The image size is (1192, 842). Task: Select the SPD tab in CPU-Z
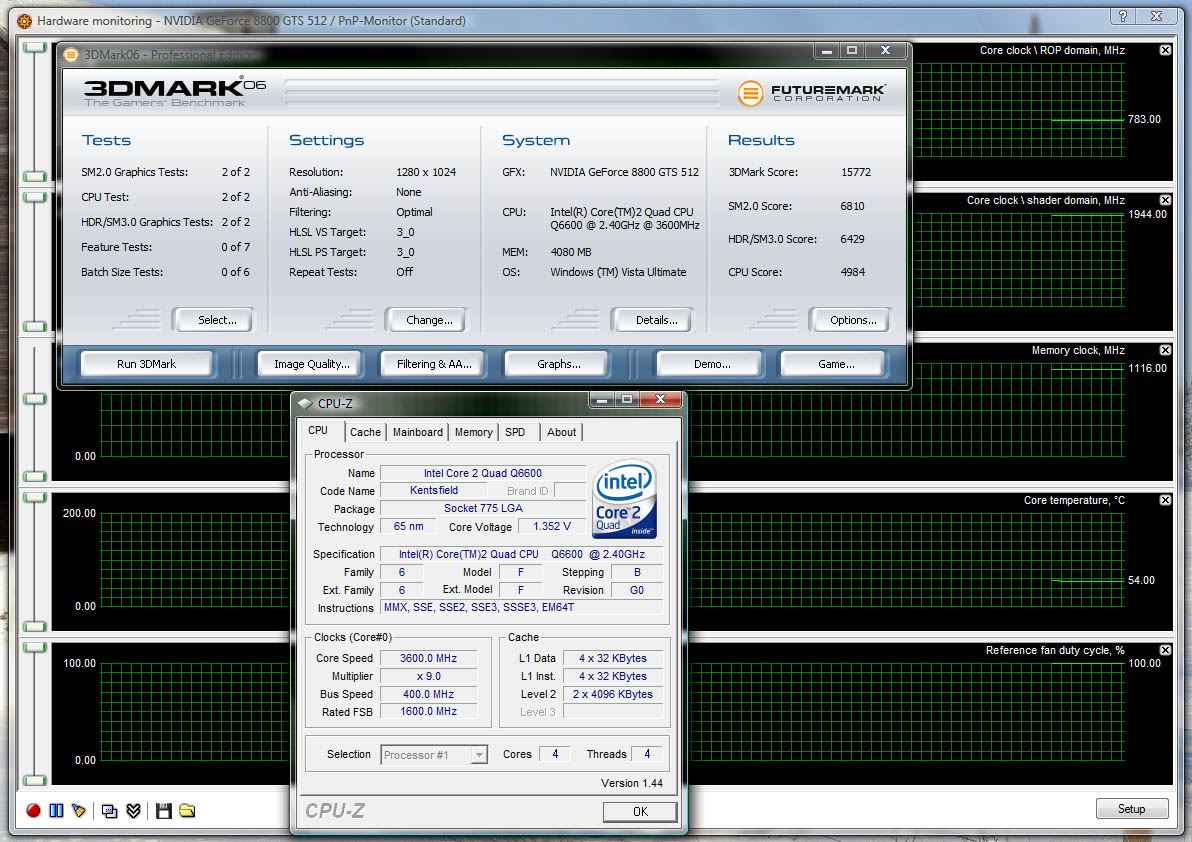click(515, 432)
